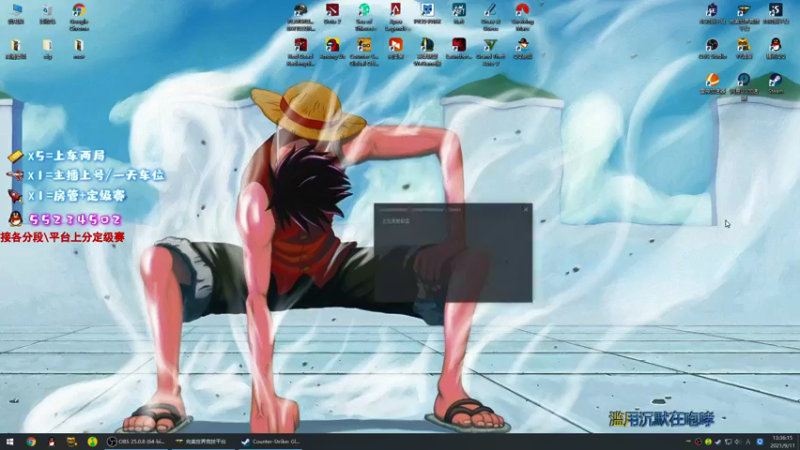Screen dimensions: 800x450
Task: Select the 5E platform shortcut with S logo
Action: pos(776,14)
